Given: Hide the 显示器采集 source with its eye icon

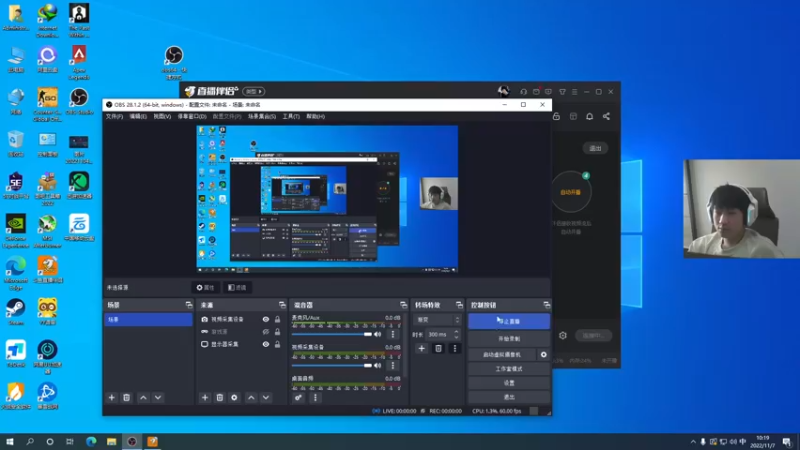Looking at the screenshot, I should pos(266,344).
